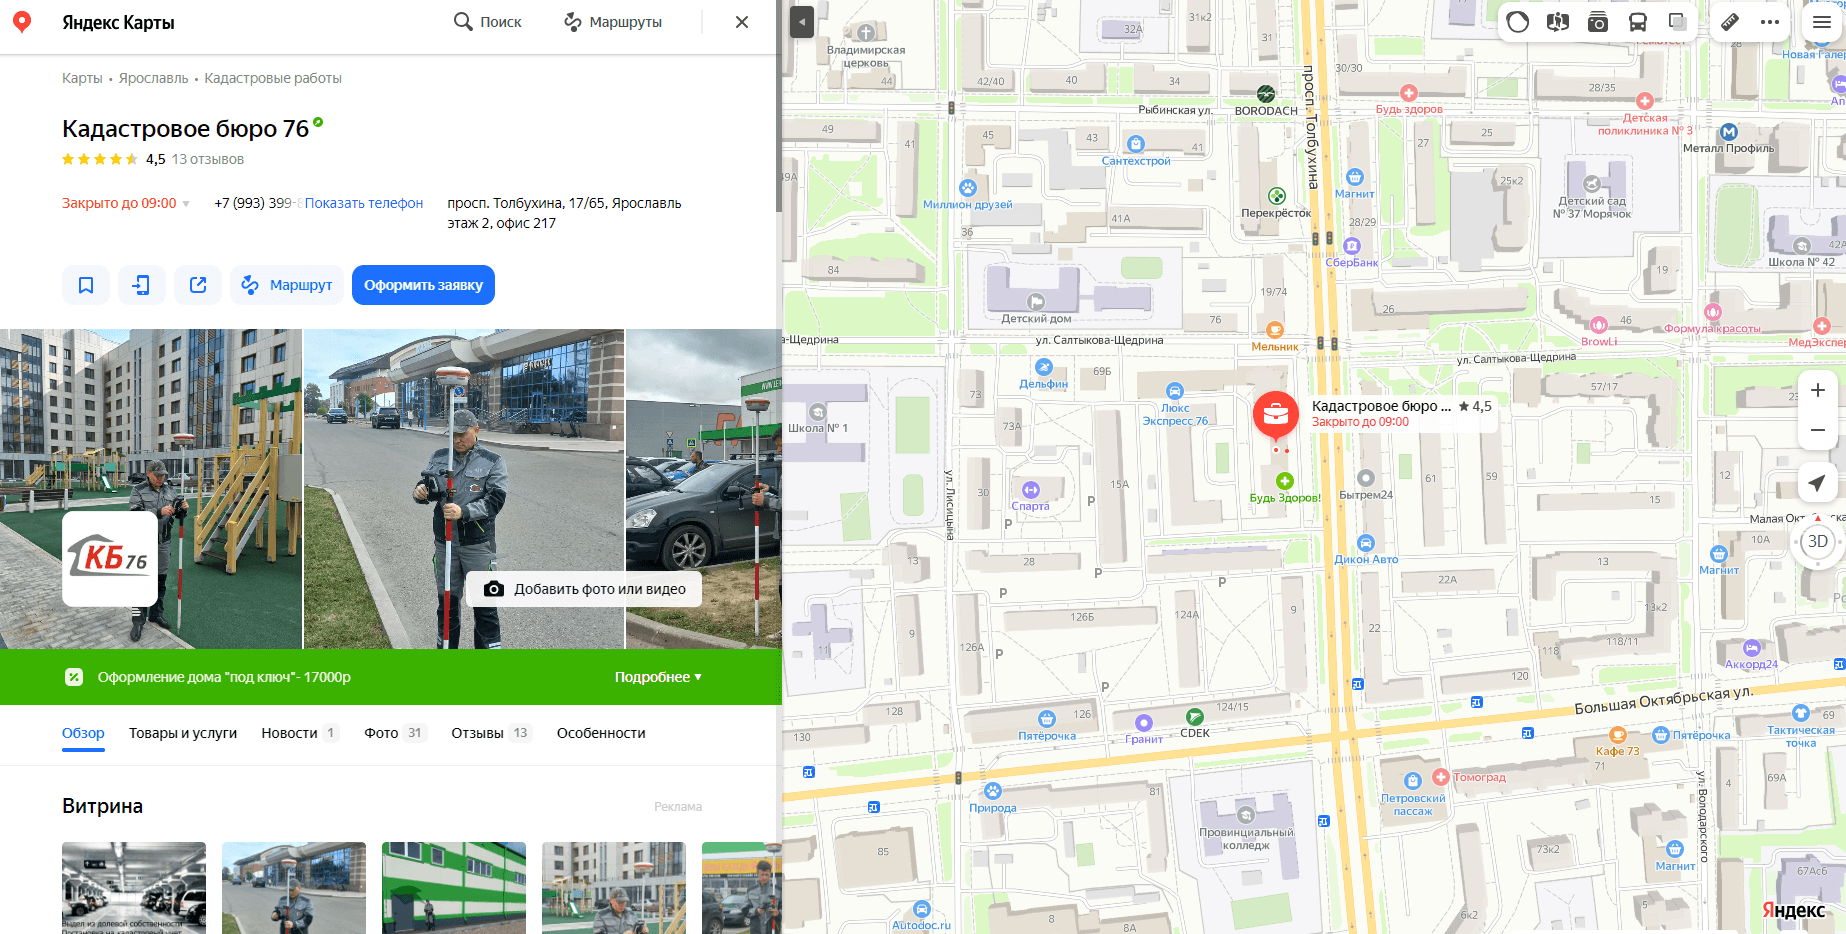Click the Миллион друзей pet store marker
The height and width of the screenshot is (934, 1846).
click(968, 187)
